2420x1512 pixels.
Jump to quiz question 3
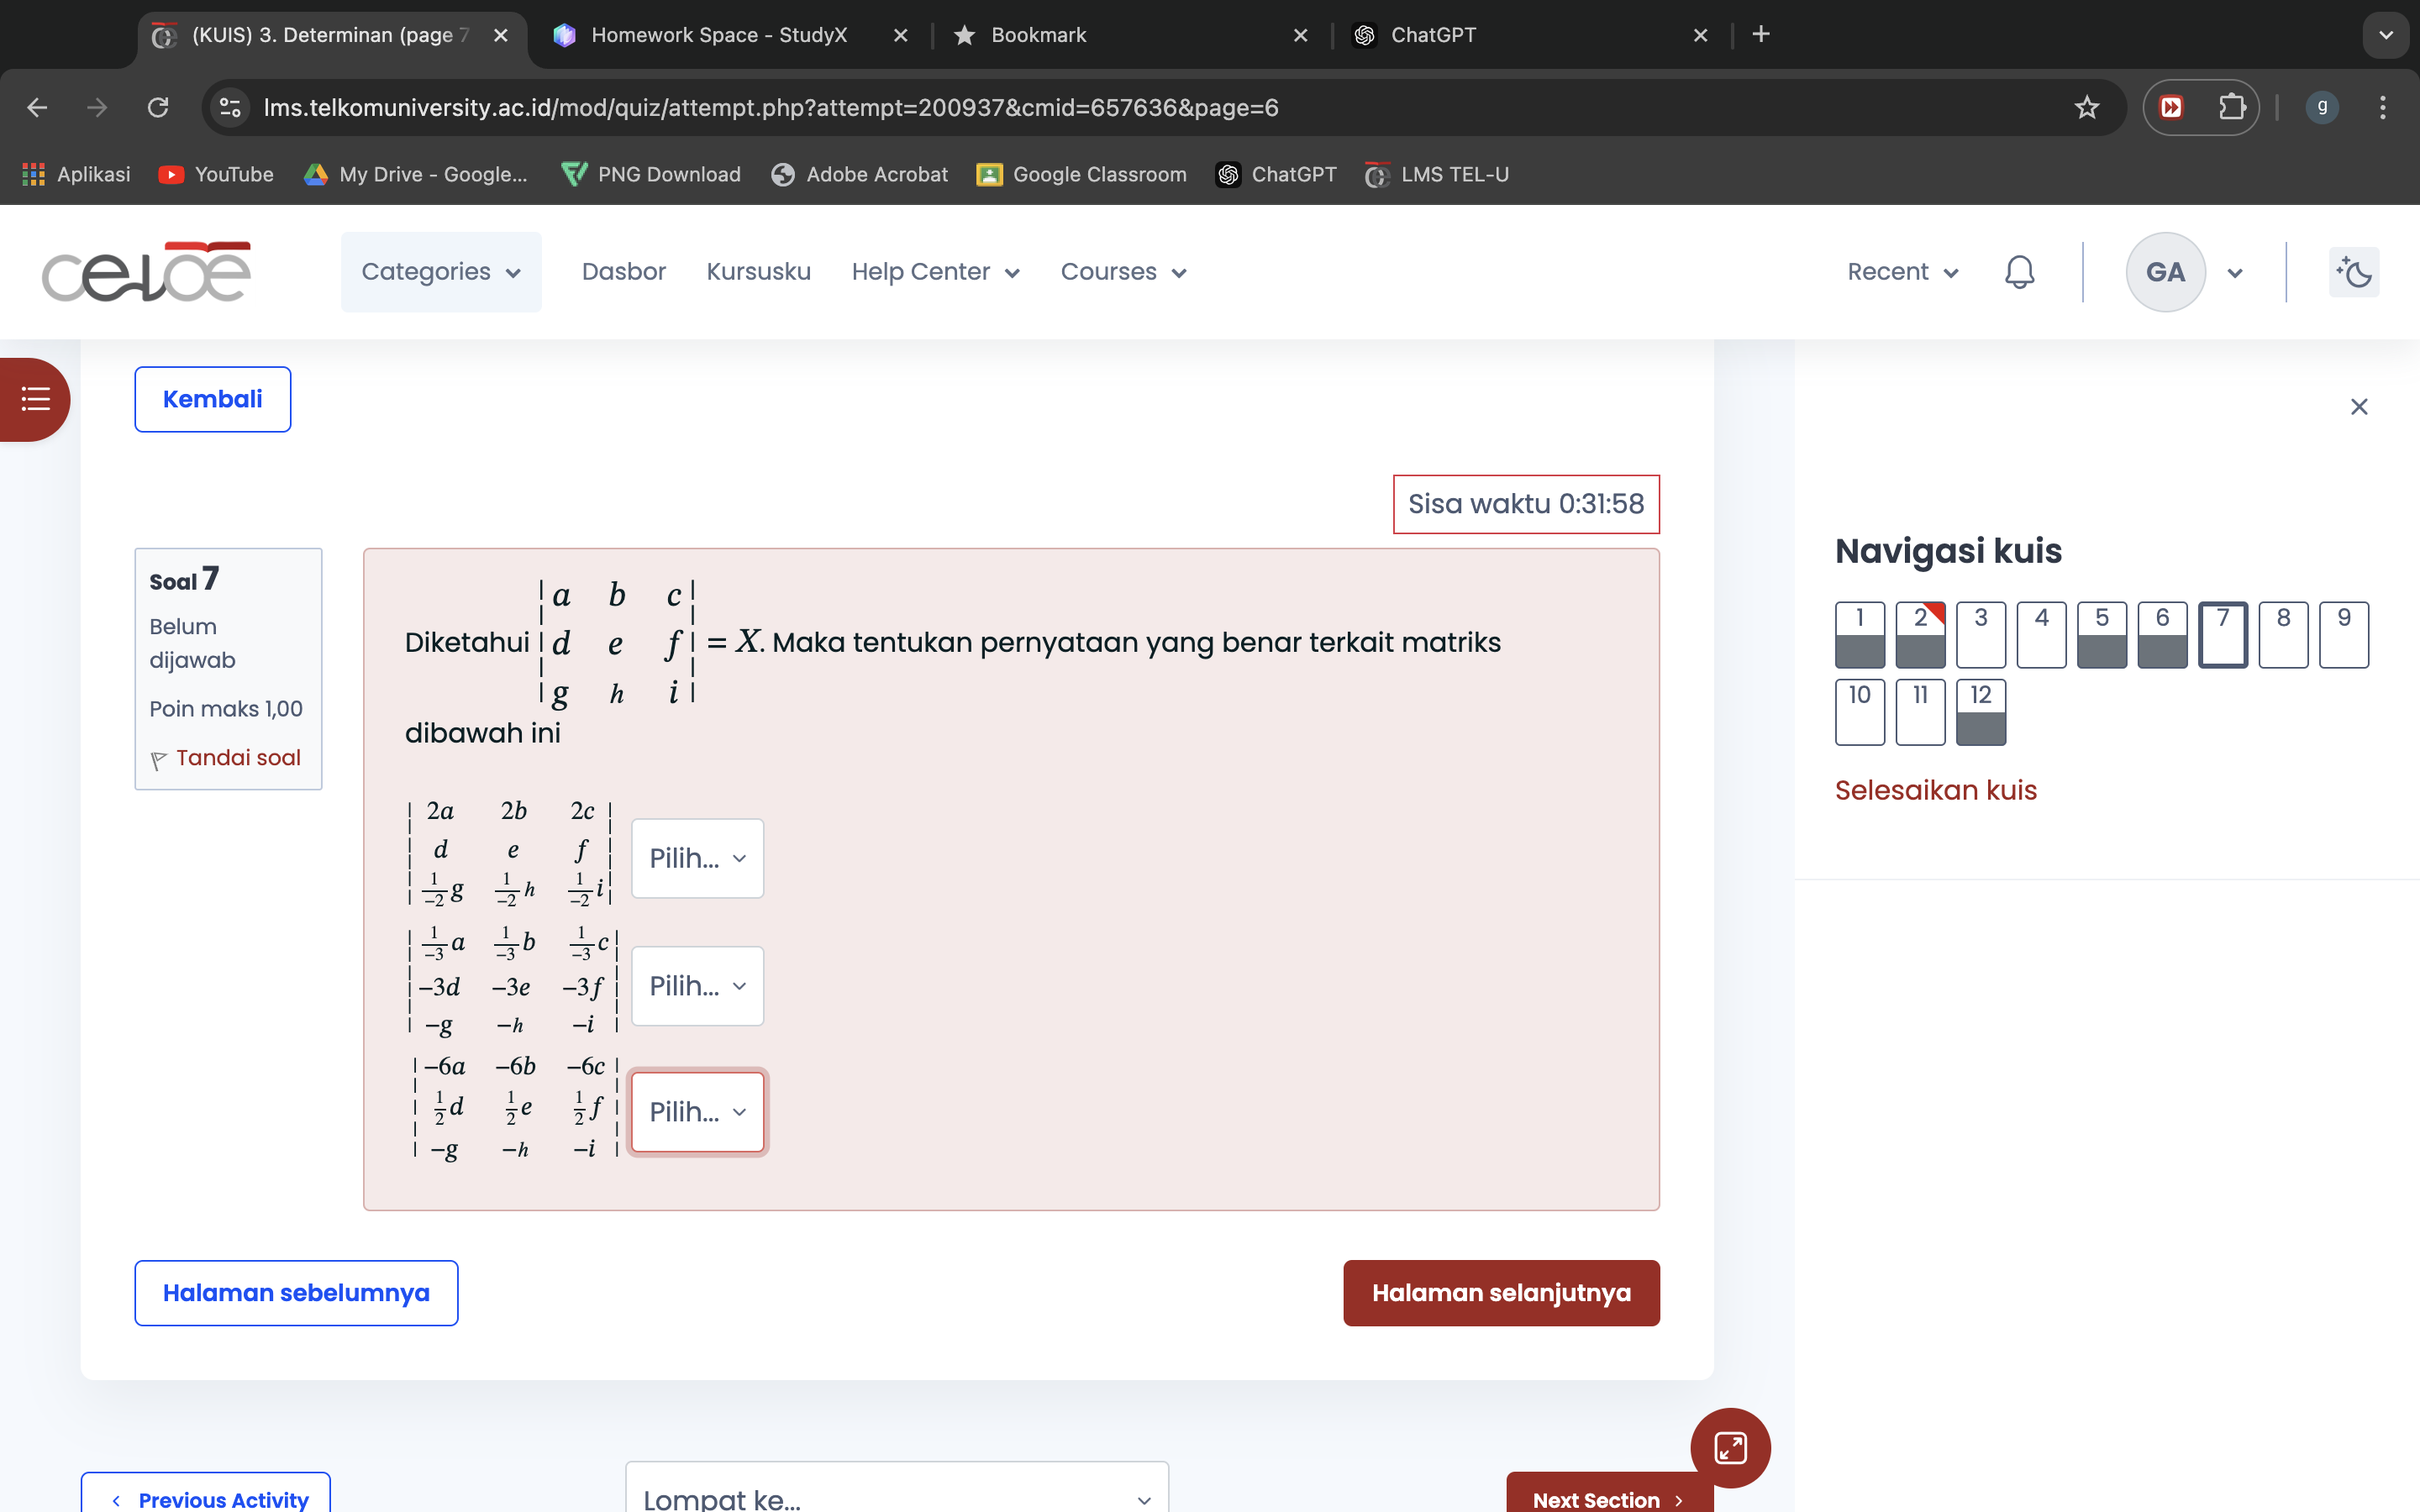(1981, 634)
